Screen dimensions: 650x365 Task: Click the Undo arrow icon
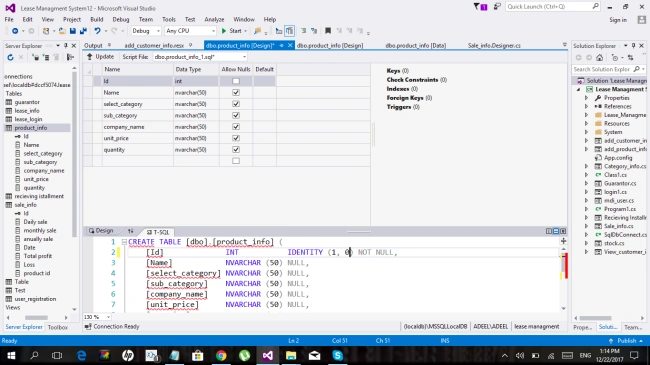[97, 31]
